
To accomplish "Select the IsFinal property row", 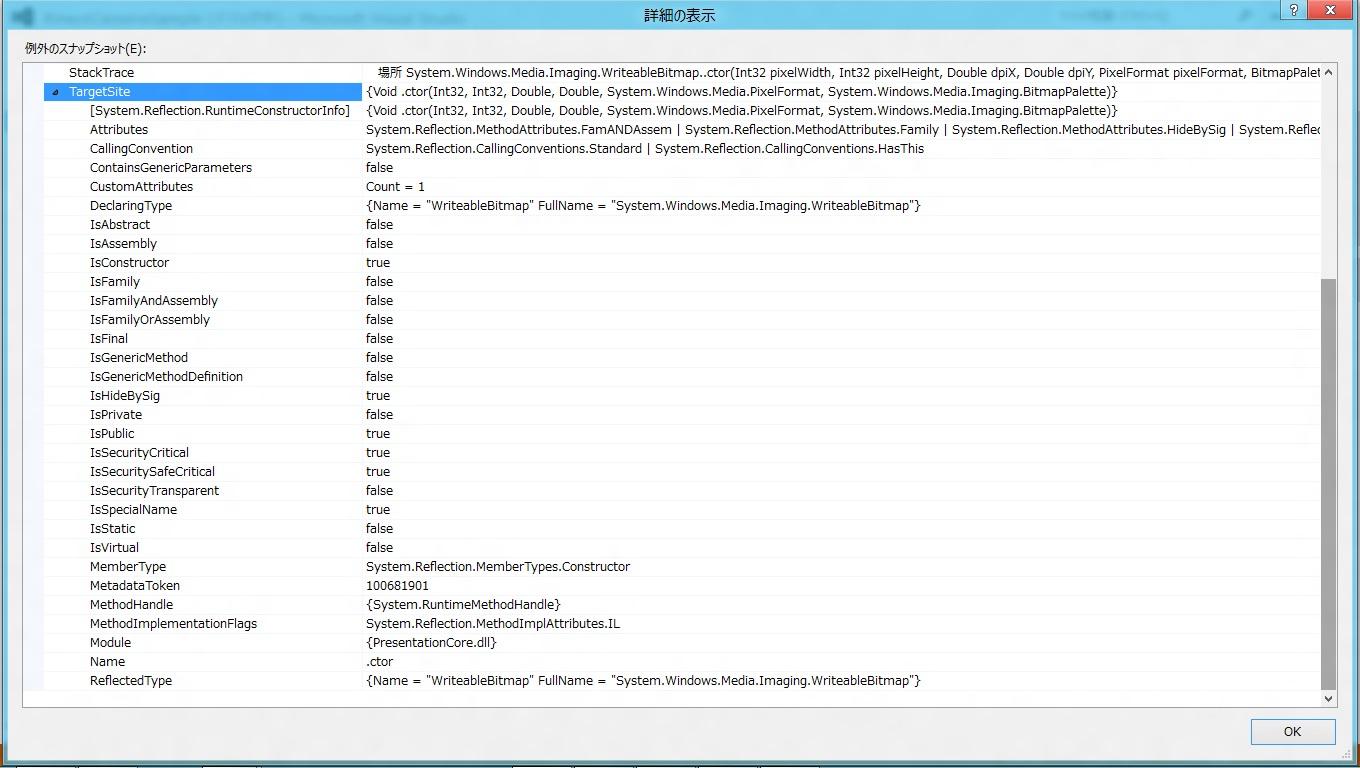I will [x=683, y=339].
